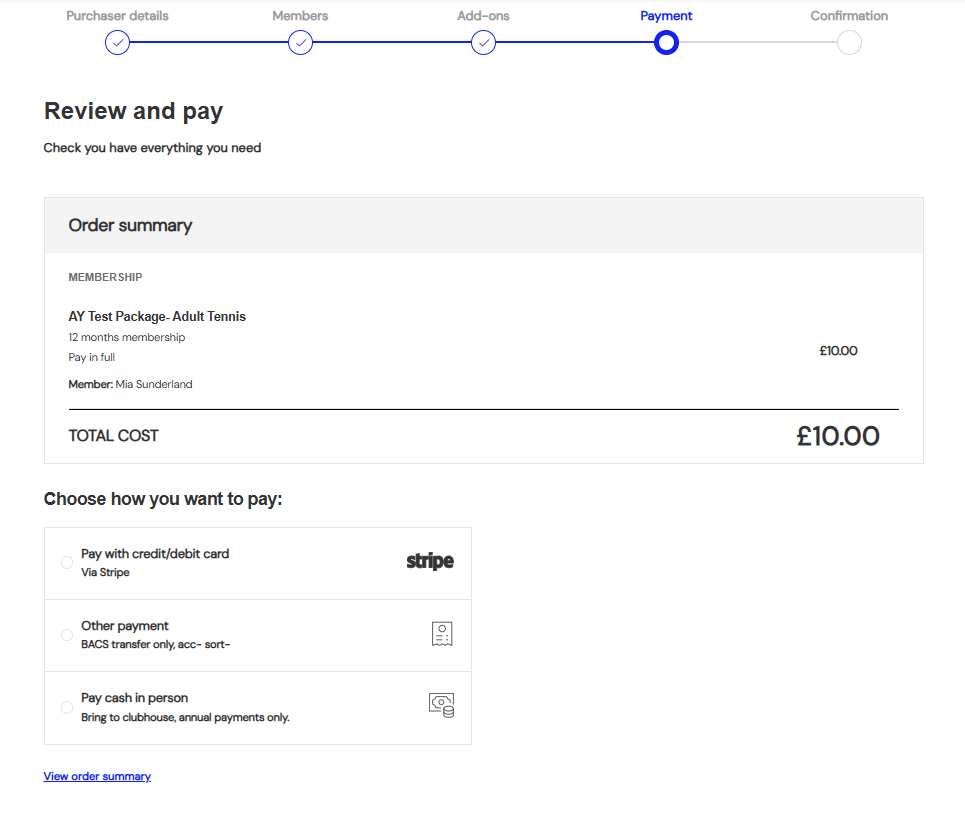Click the active Payment step circle
965x814 pixels.
[666, 42]
